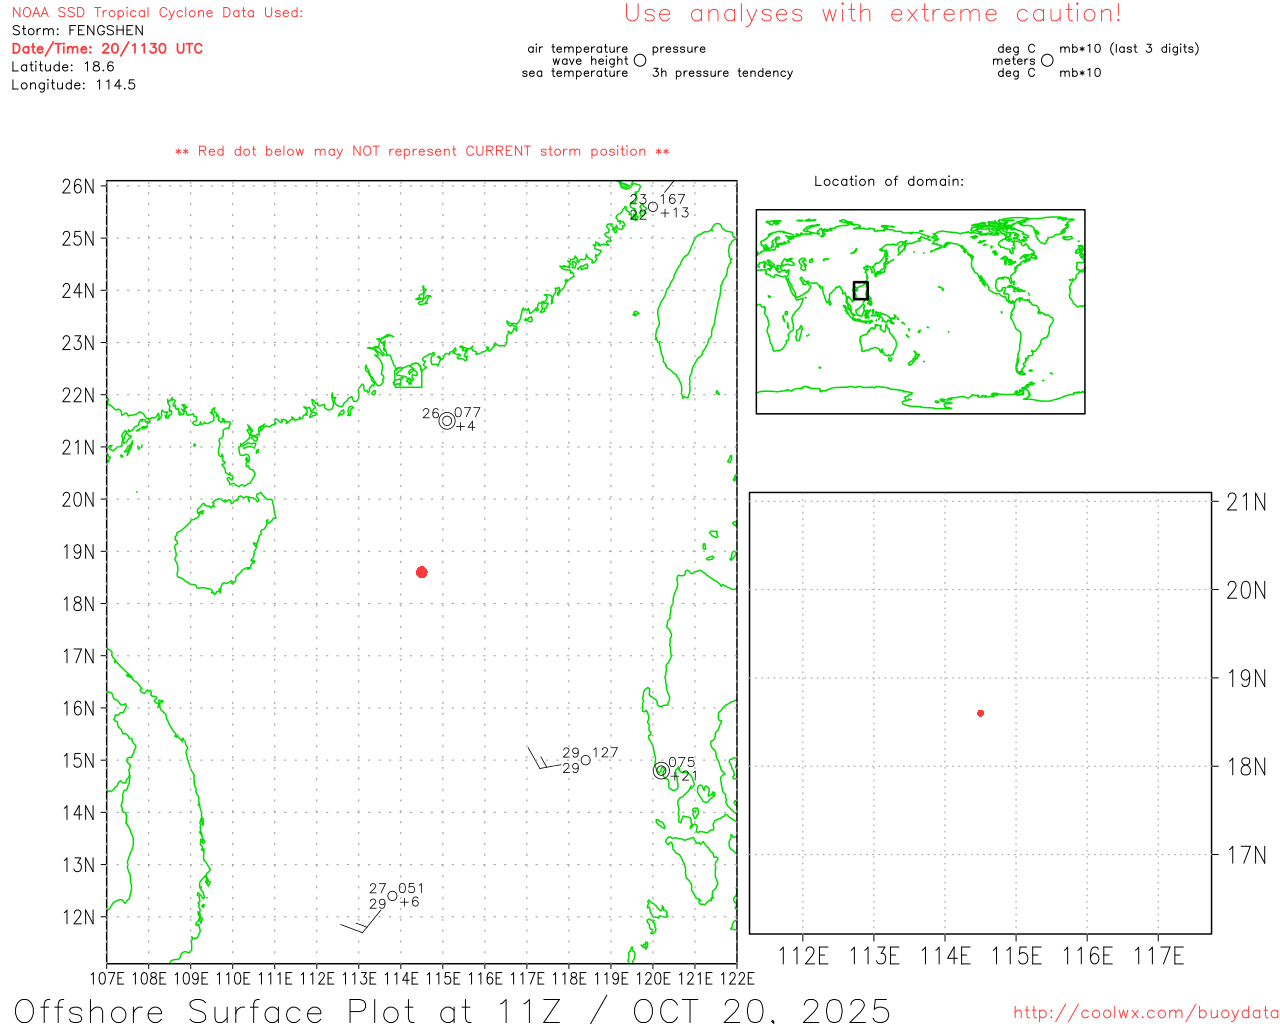Click the 'Location of domain:' label
The width and height of the screenshot is (1280, 1024).
coord(888,181)
